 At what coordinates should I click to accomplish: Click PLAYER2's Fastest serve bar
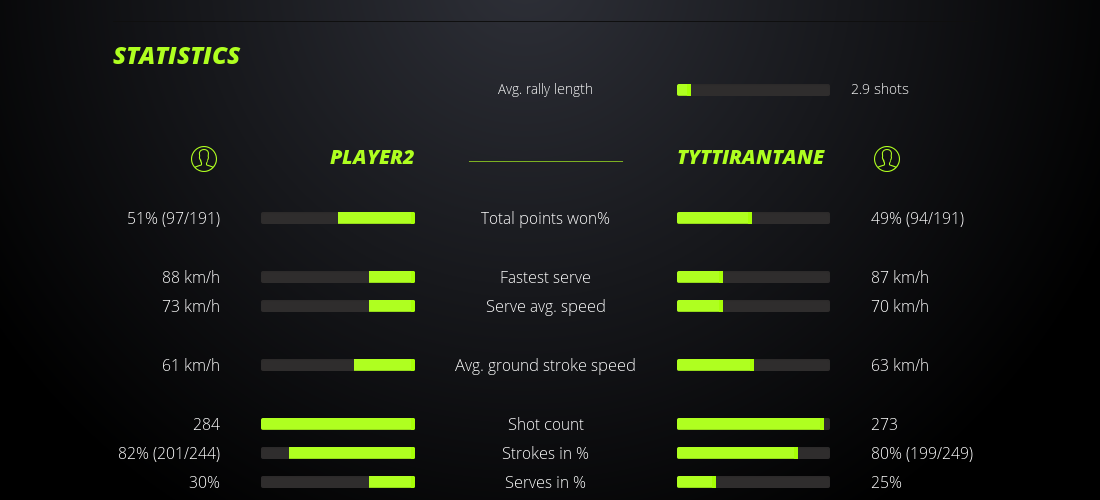[x=338, y=277]
